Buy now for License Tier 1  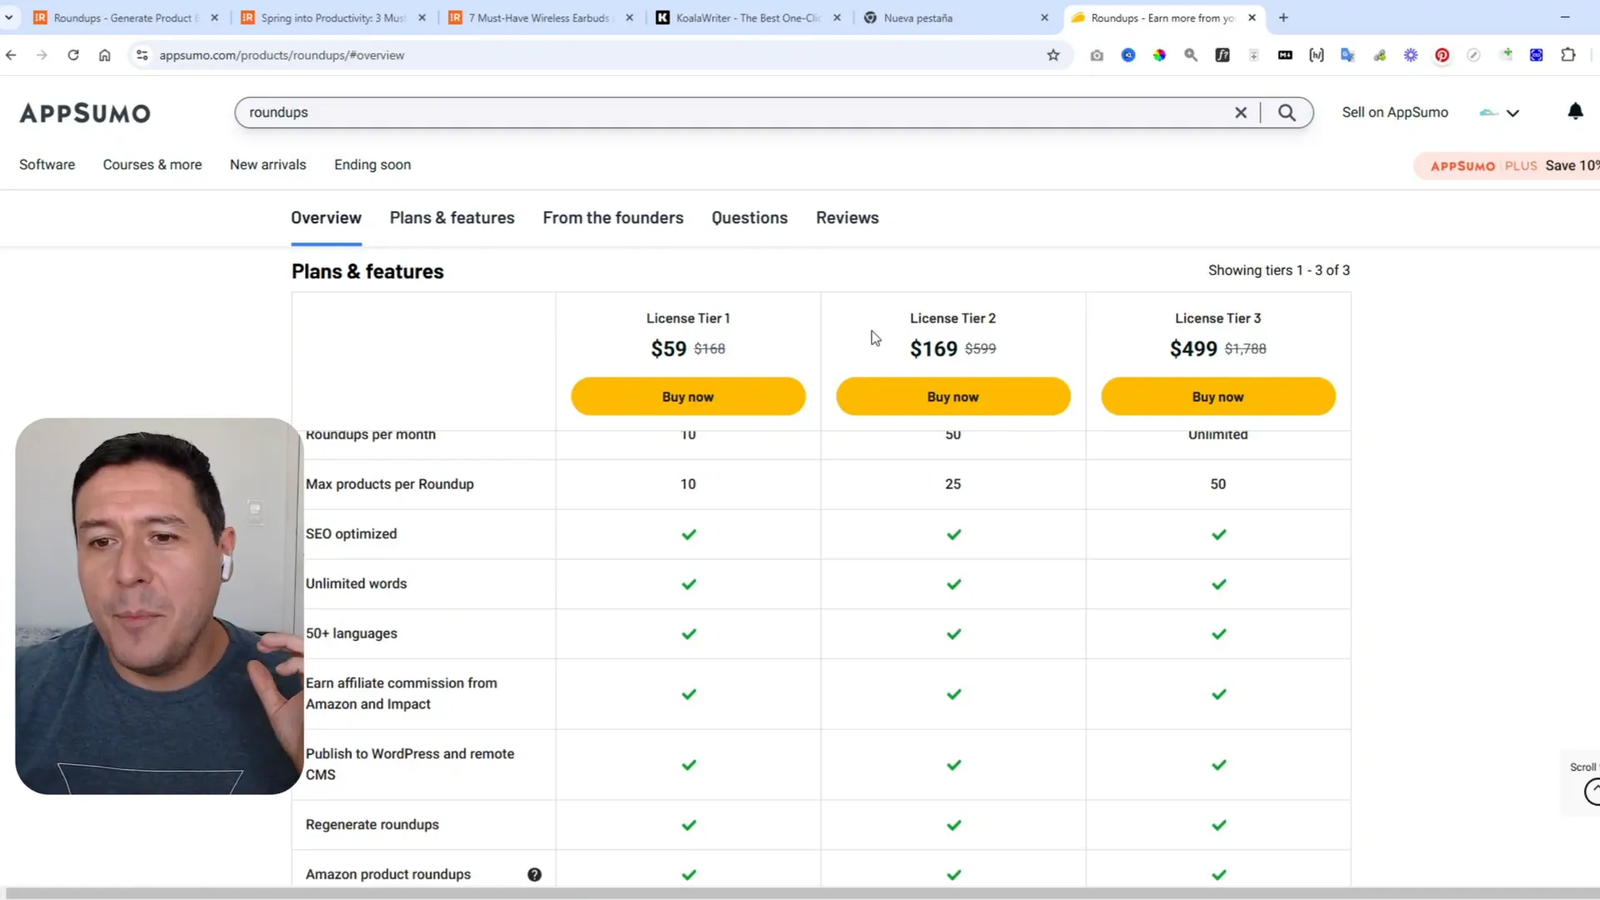click(x=688, y=397)
